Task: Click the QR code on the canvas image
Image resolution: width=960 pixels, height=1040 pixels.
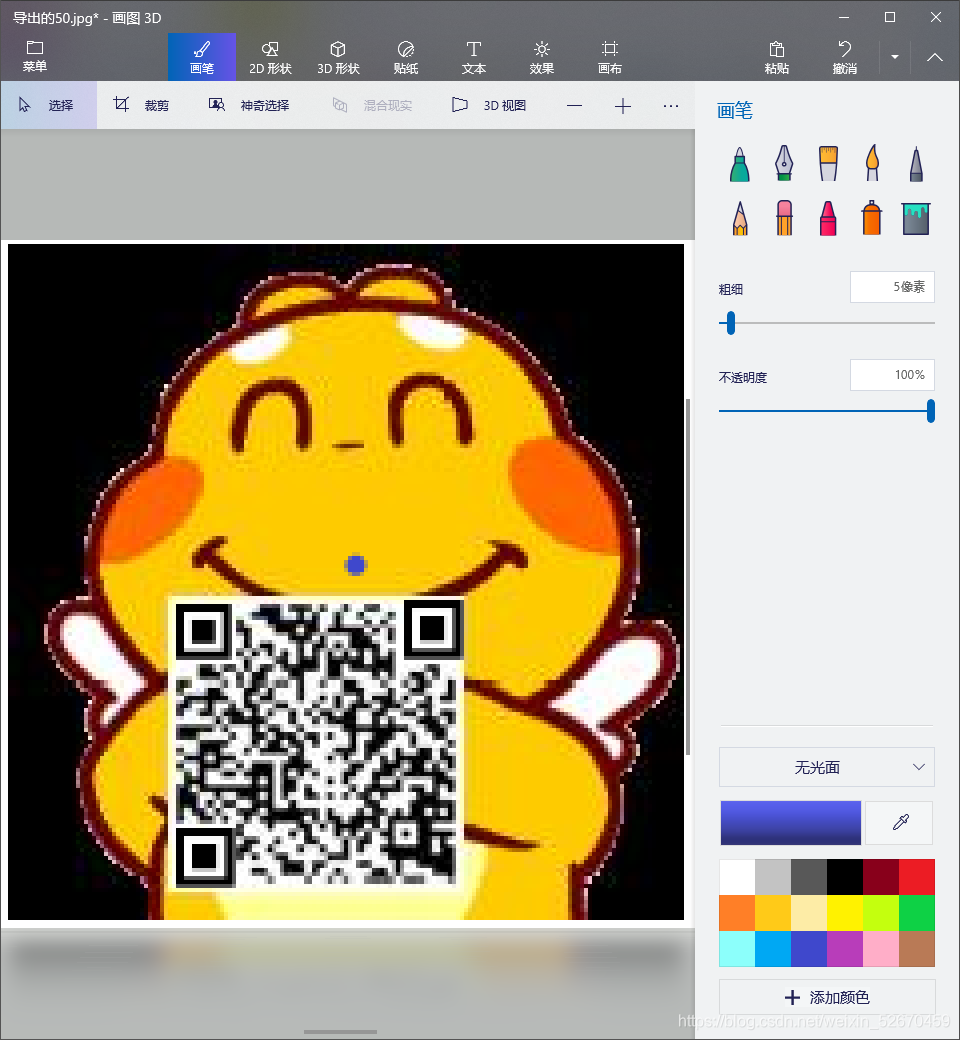Action: click(316, 742)
